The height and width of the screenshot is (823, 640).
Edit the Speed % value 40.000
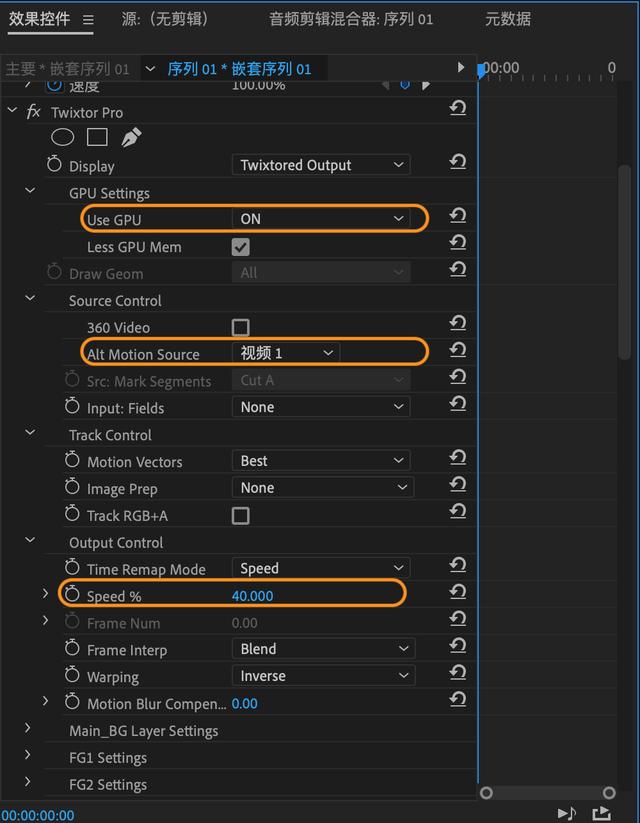tap(253, 596)
